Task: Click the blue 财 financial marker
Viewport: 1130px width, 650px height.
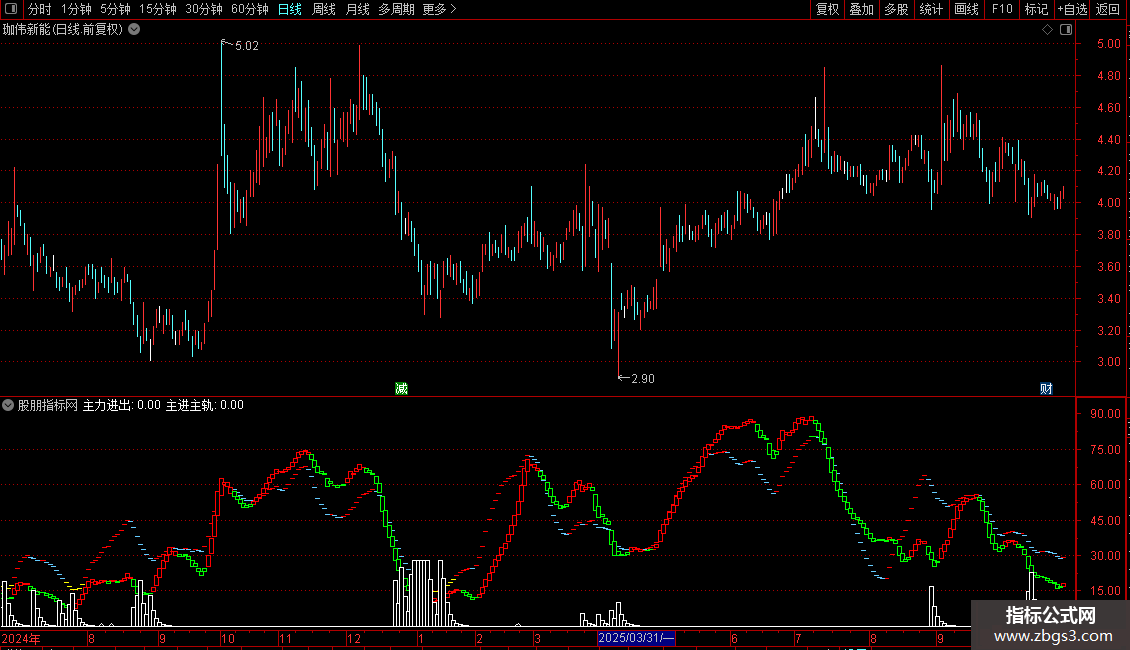Action: tap(1046, 388)
